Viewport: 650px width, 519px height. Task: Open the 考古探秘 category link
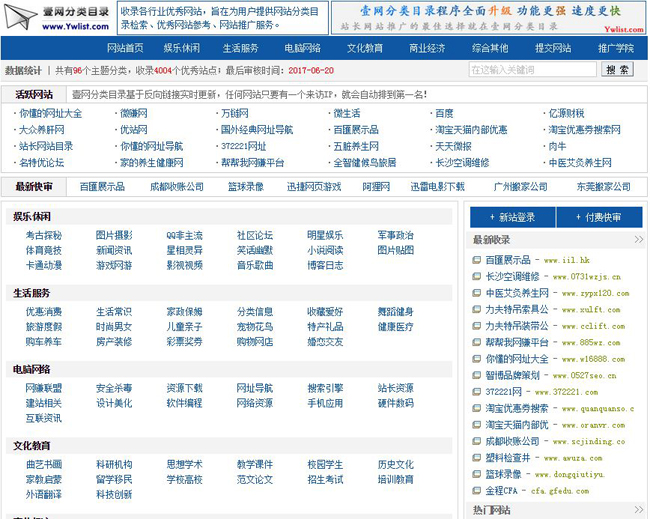click(x=44, y=236)
